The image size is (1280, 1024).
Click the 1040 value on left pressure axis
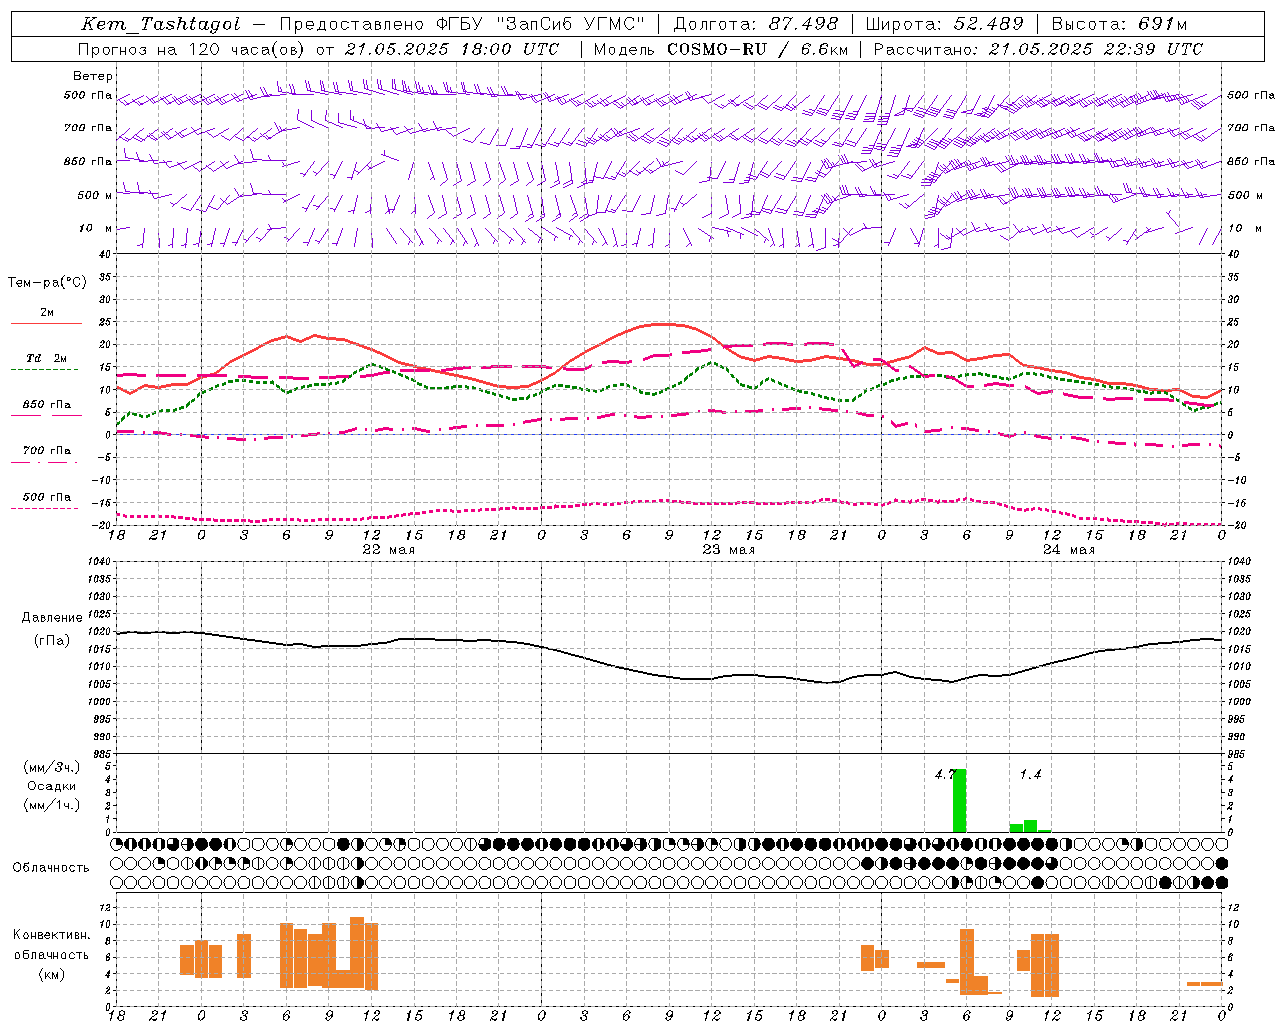(x=101, y=561)
